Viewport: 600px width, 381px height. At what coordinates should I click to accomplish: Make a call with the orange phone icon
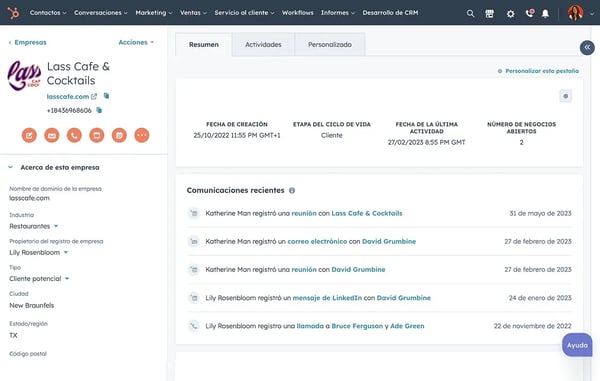click(x=74, y=135)
